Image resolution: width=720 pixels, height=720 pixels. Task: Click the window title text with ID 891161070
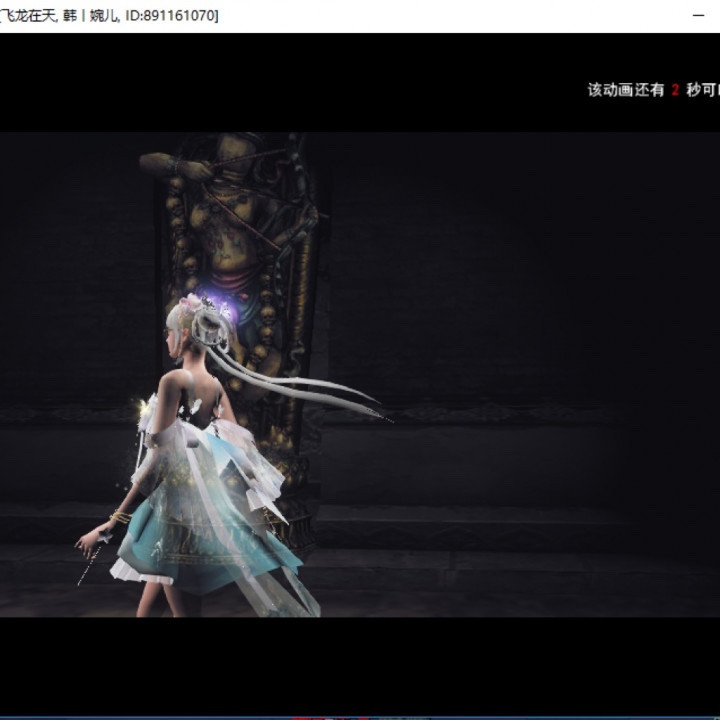tap(110, 15)
